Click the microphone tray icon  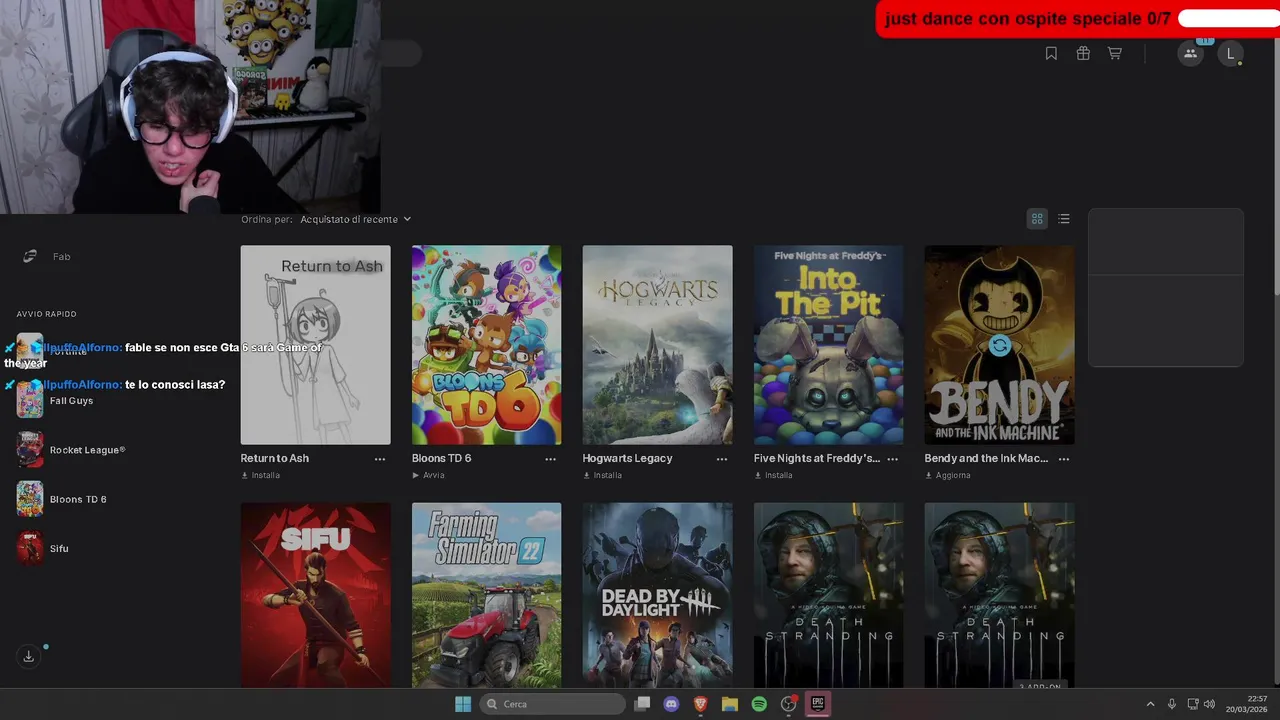1172,704
